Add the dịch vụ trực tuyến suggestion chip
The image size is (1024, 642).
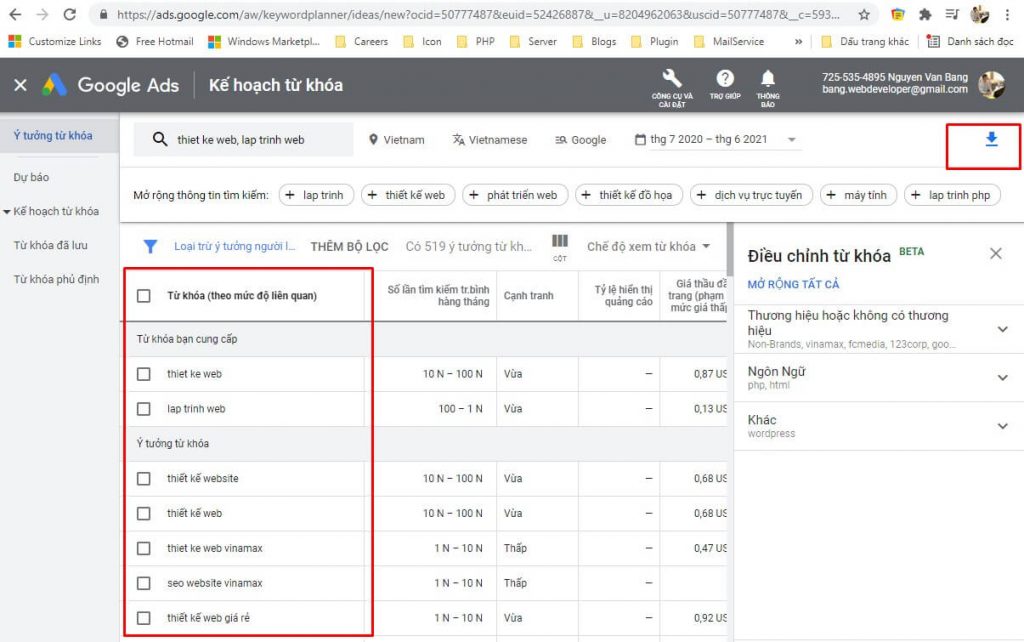tap(751, 195)
